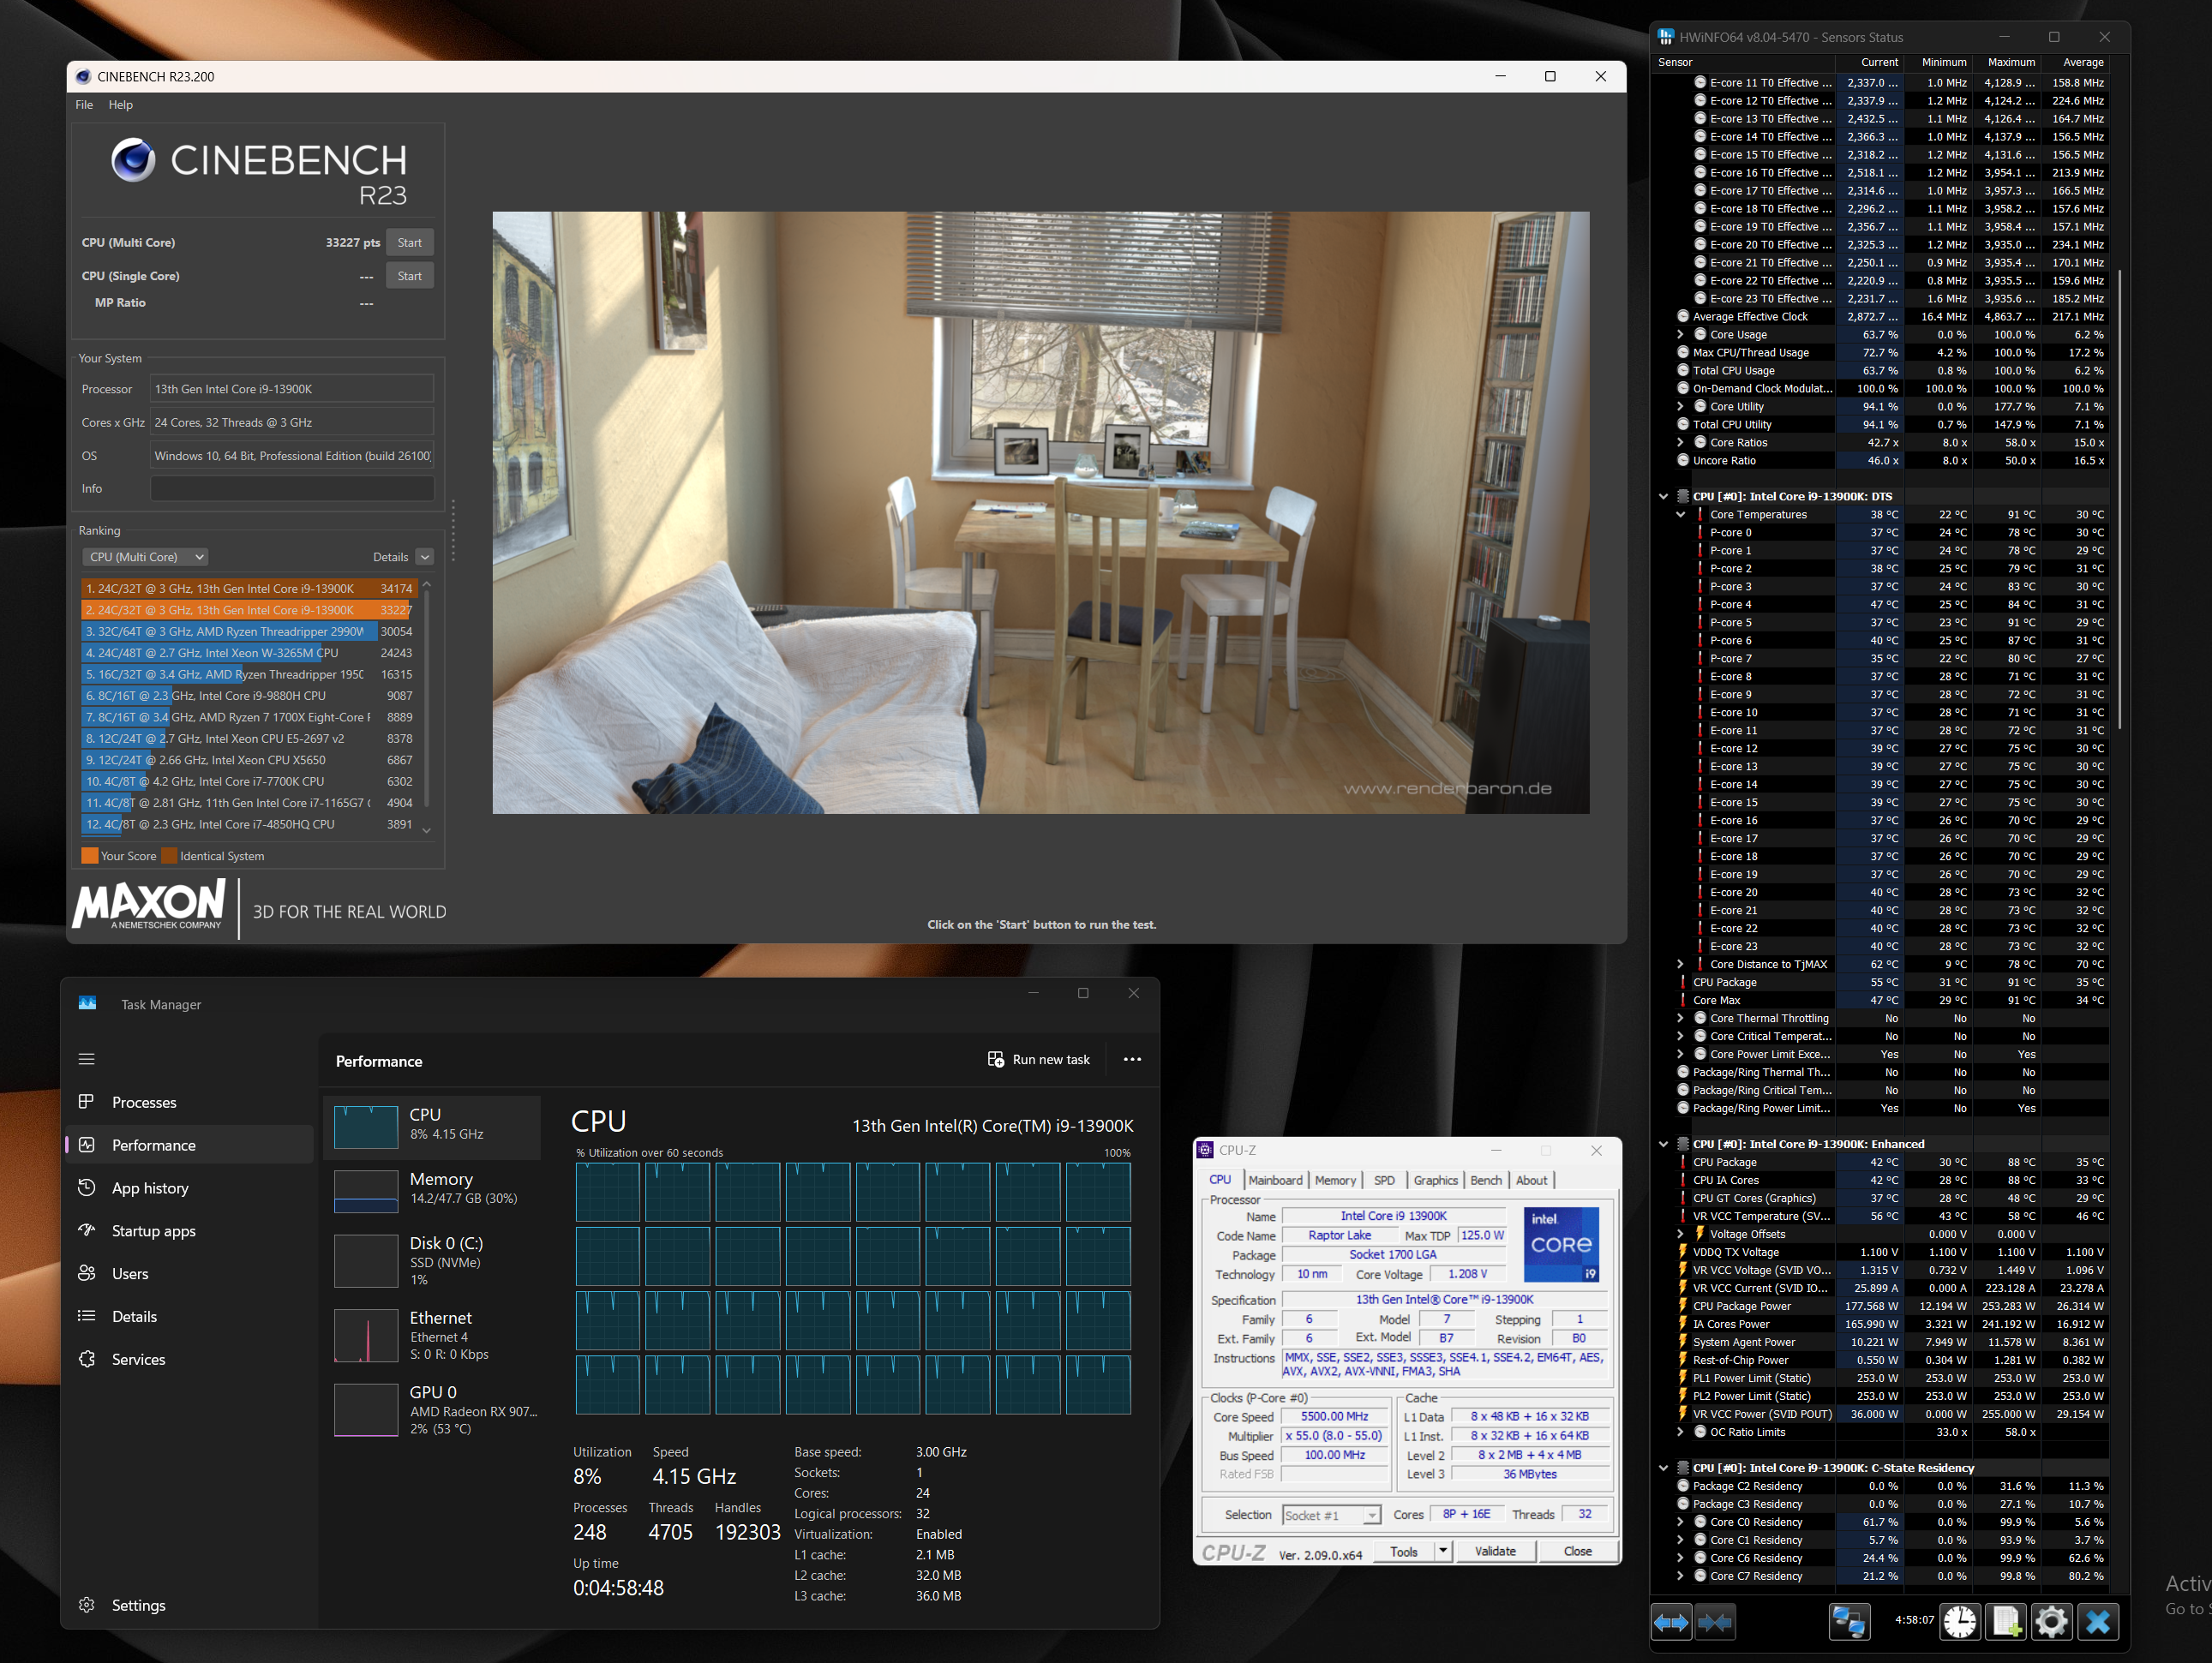
Task: Open Services page in Task Manager
Action: (x=190, y=1359)
